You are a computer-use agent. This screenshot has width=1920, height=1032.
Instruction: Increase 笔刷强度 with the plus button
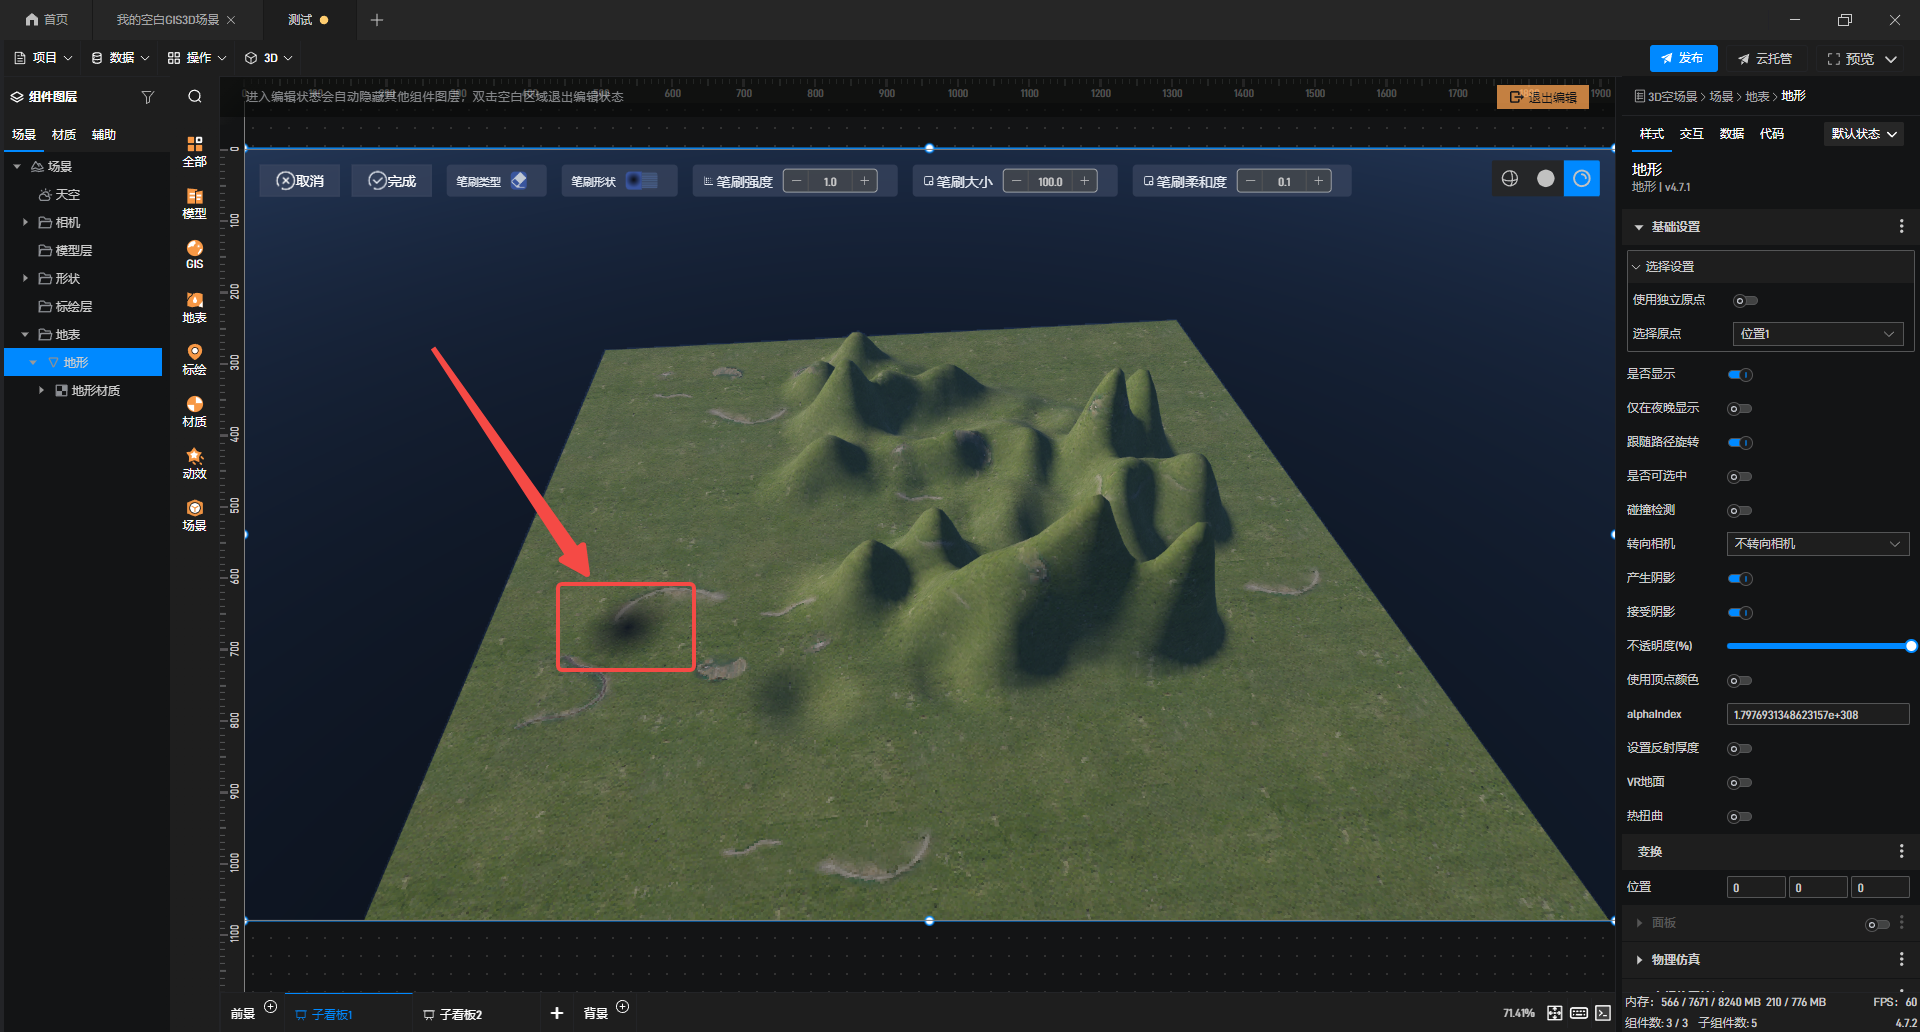(x=865, y=181)
